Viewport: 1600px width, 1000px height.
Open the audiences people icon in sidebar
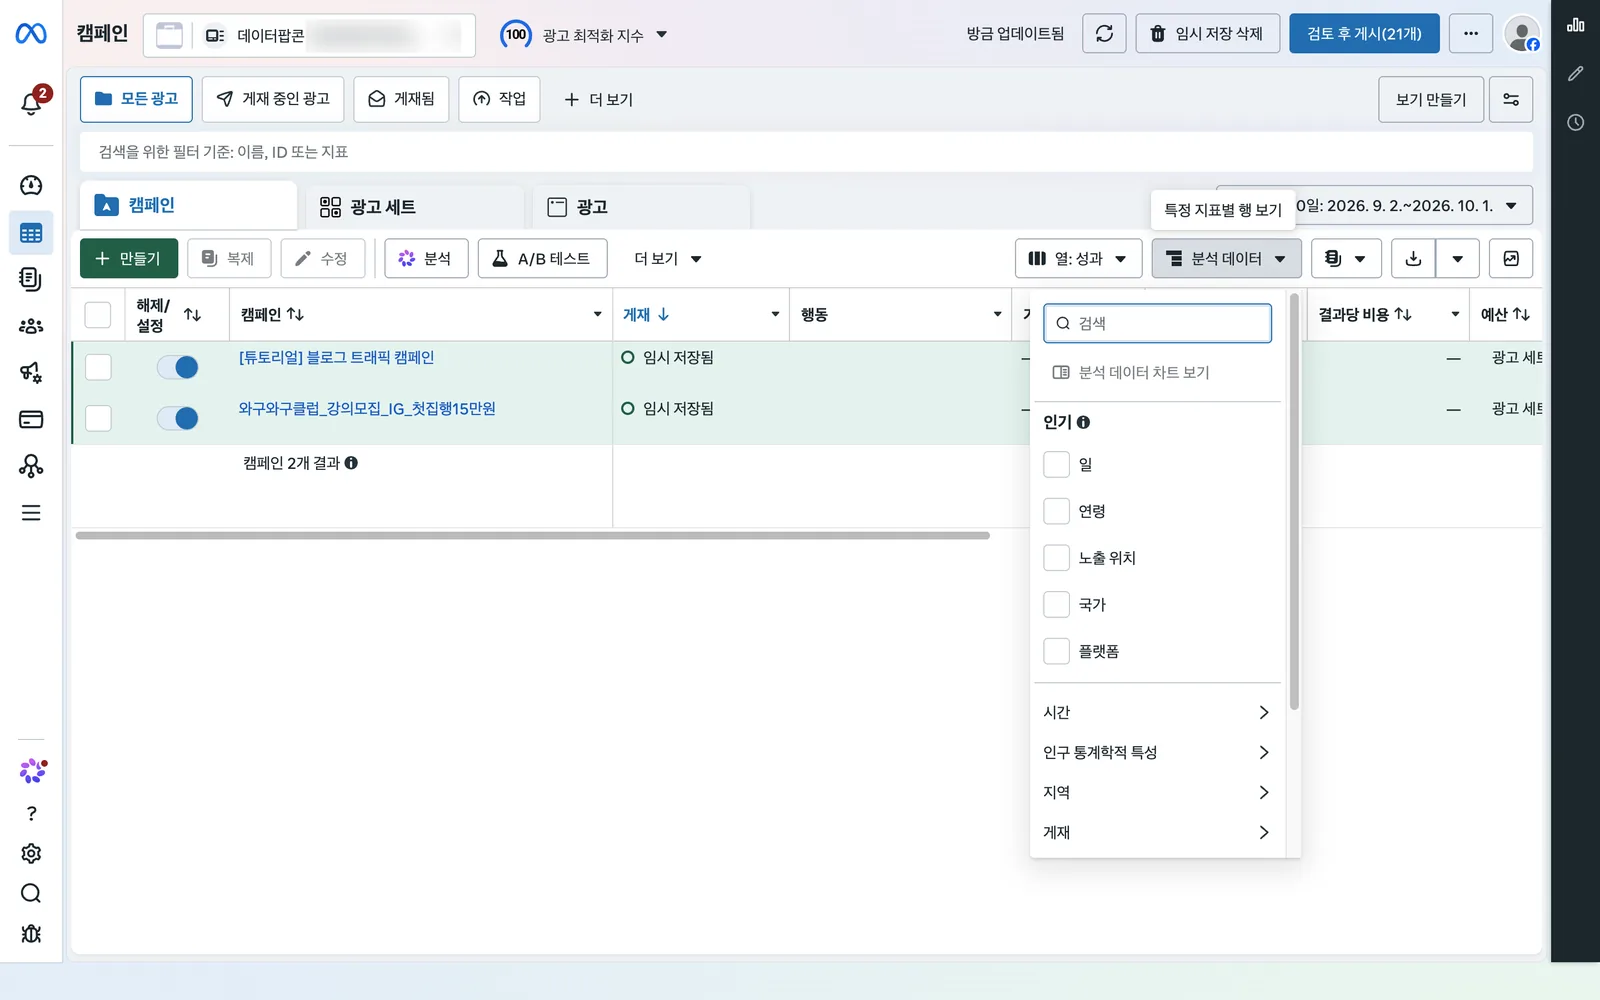point(31,326)
